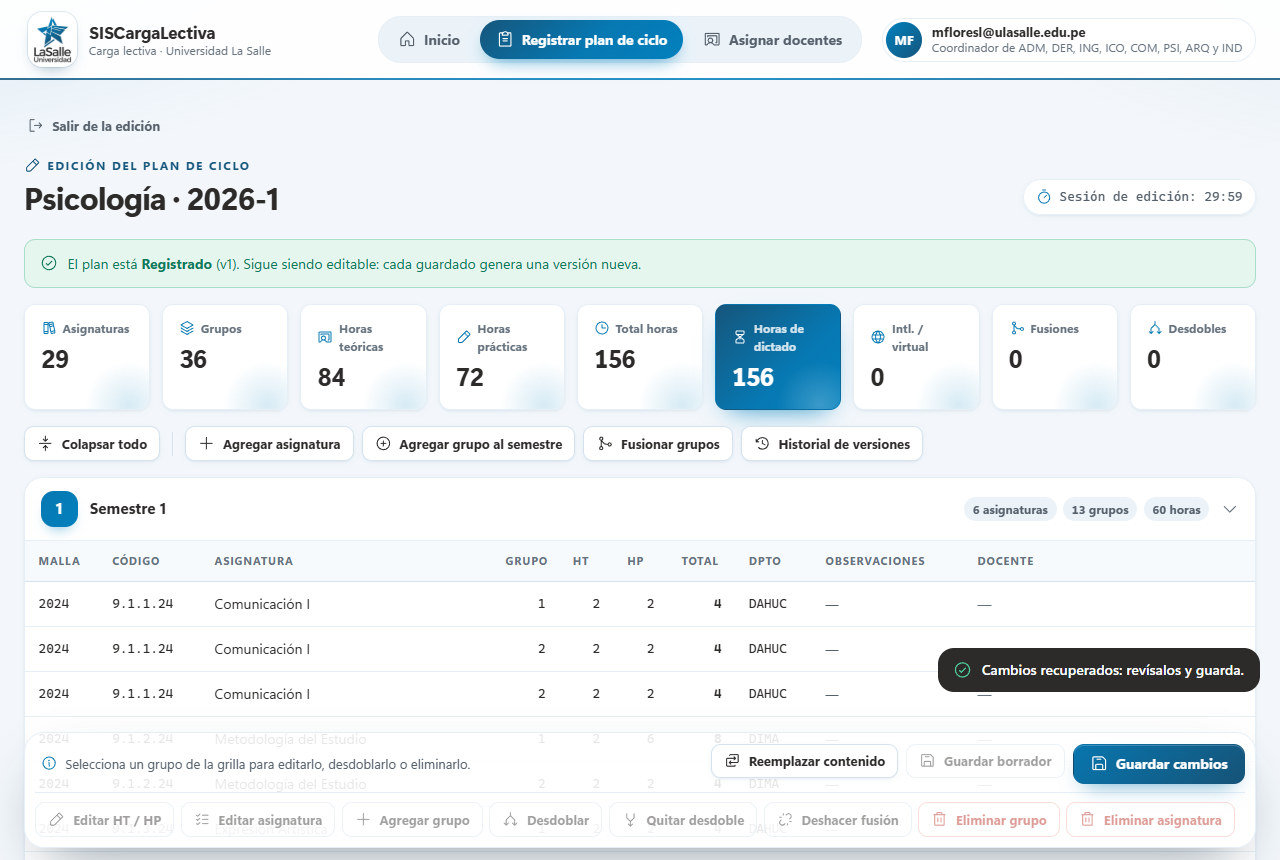Viewport: 1280px width, 860px height.
Task: Click the ASIGNATURA column header
Action: [254, 561]
